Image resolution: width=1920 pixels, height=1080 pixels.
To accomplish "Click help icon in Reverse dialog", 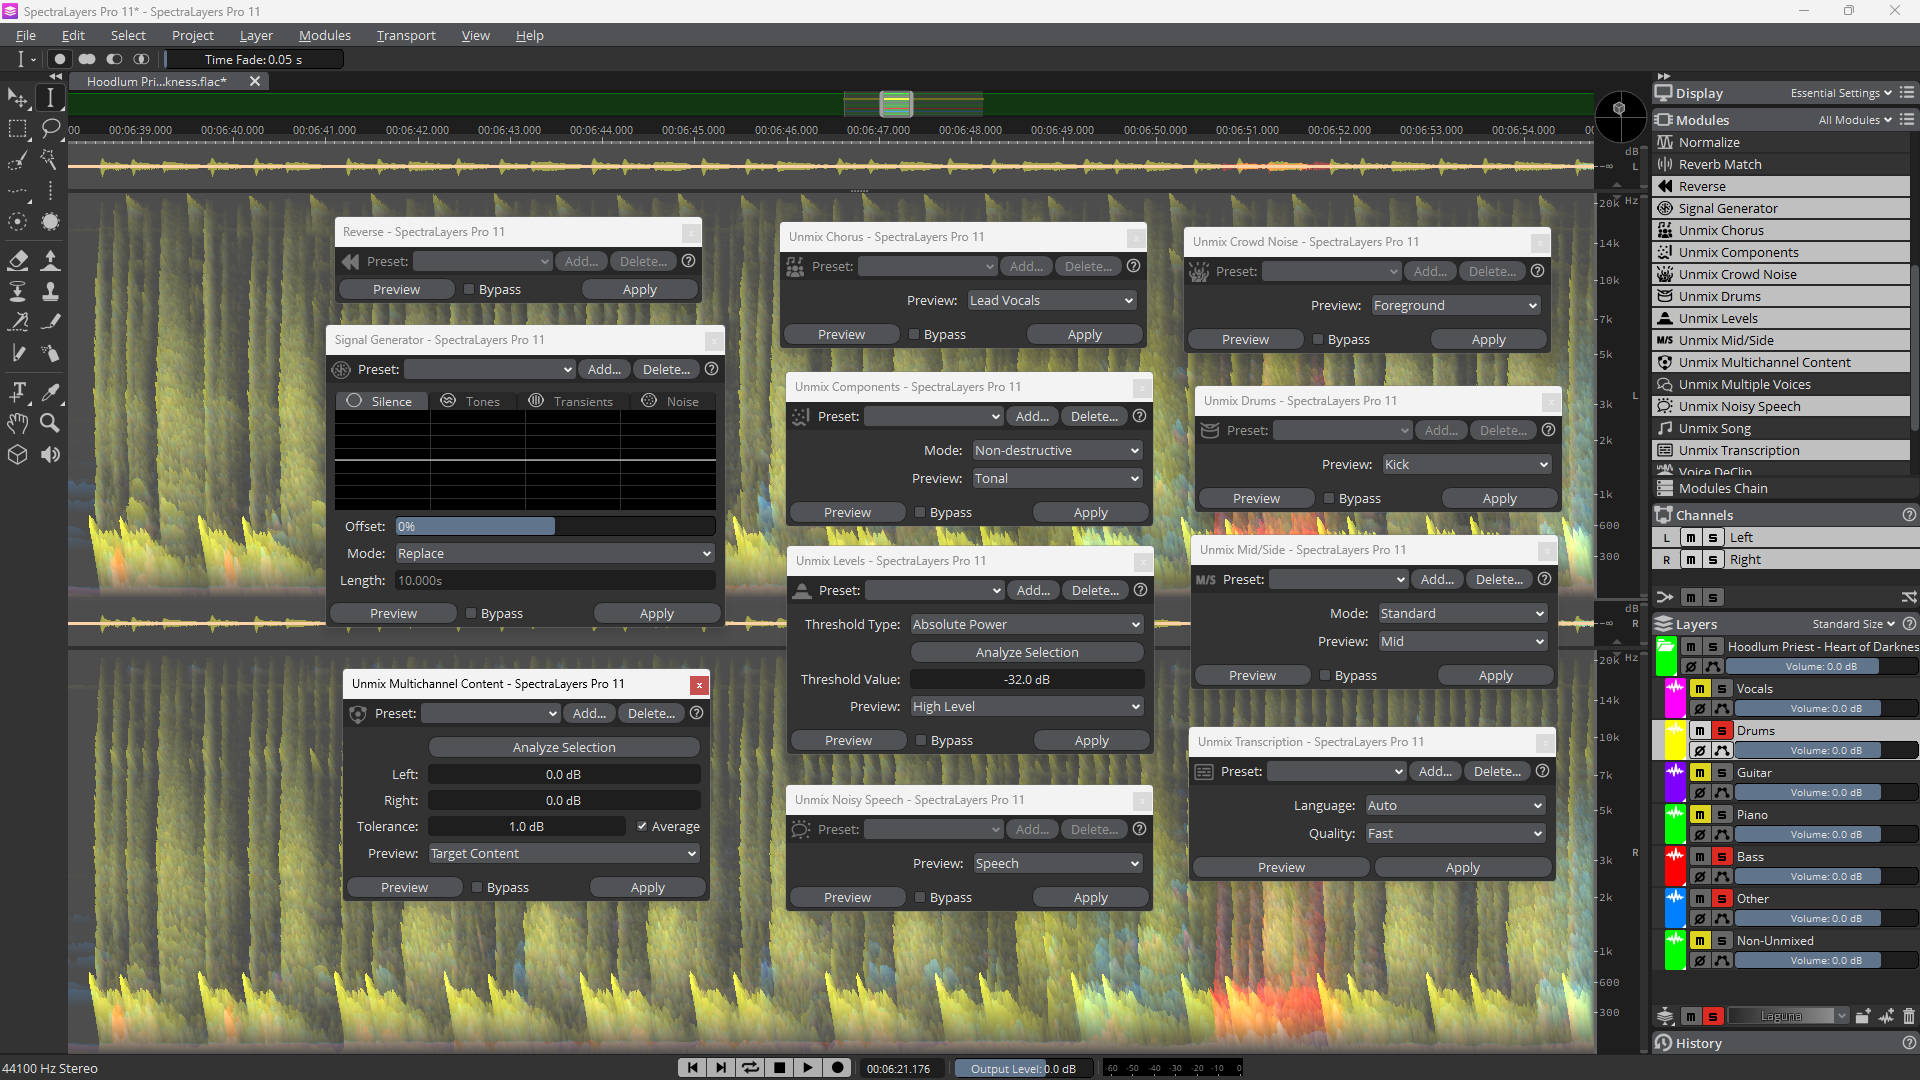I will 688,261.
